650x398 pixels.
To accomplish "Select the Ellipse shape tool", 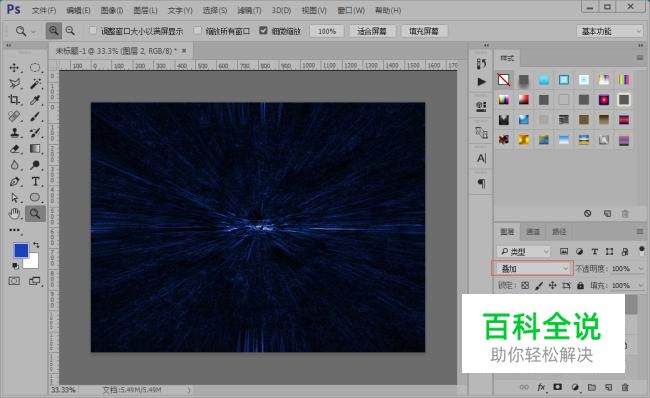I will point(35,197).
